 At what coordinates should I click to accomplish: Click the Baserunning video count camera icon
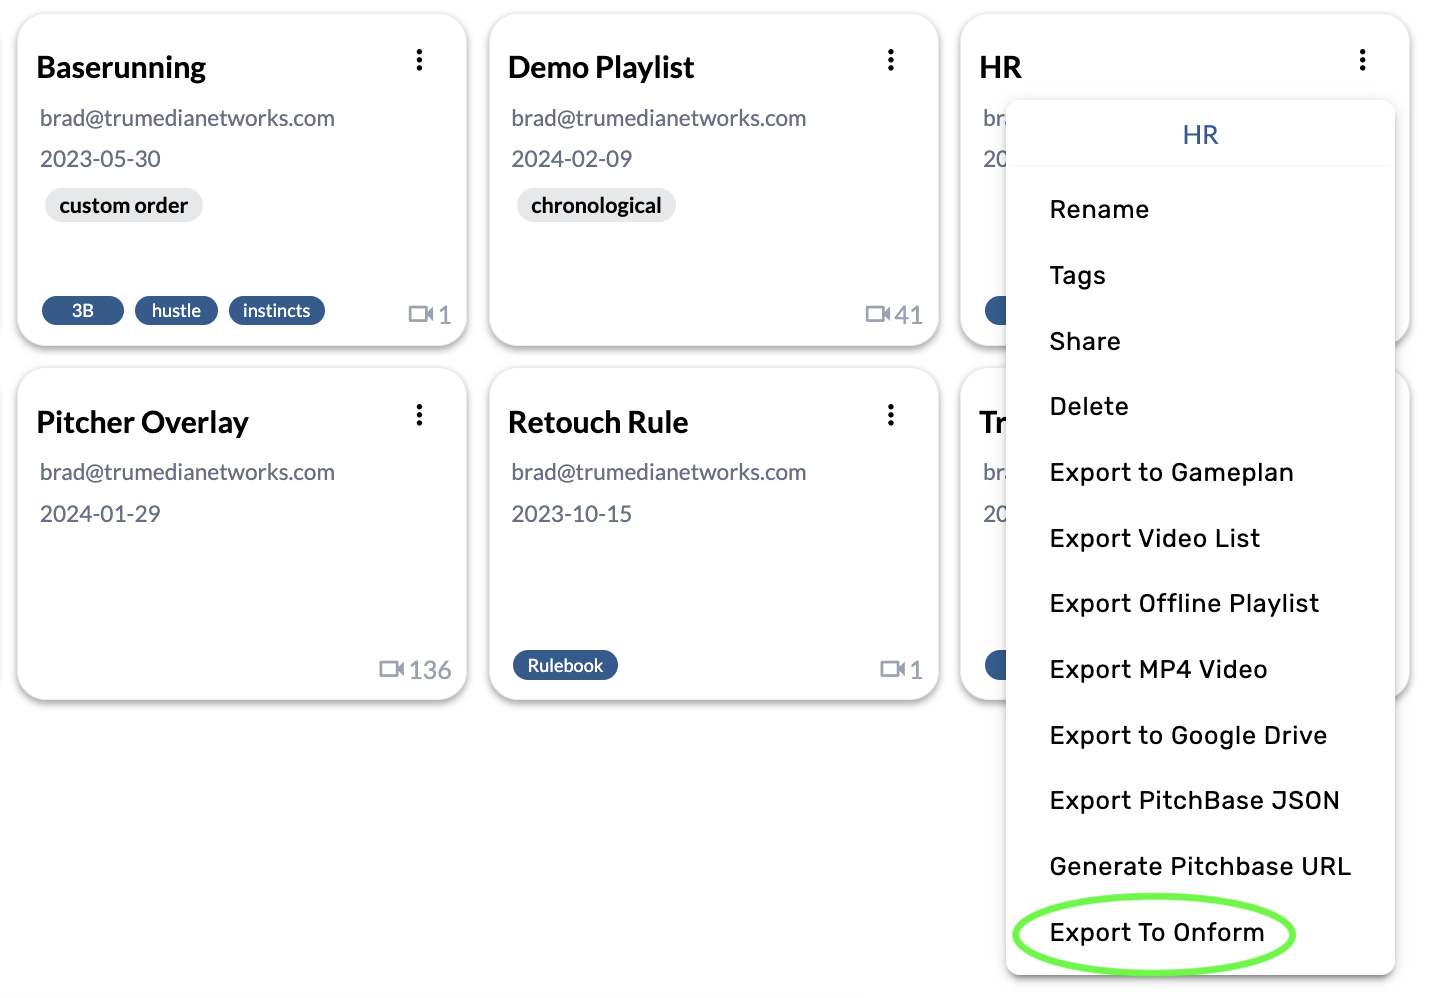click(x=420, y=315)
